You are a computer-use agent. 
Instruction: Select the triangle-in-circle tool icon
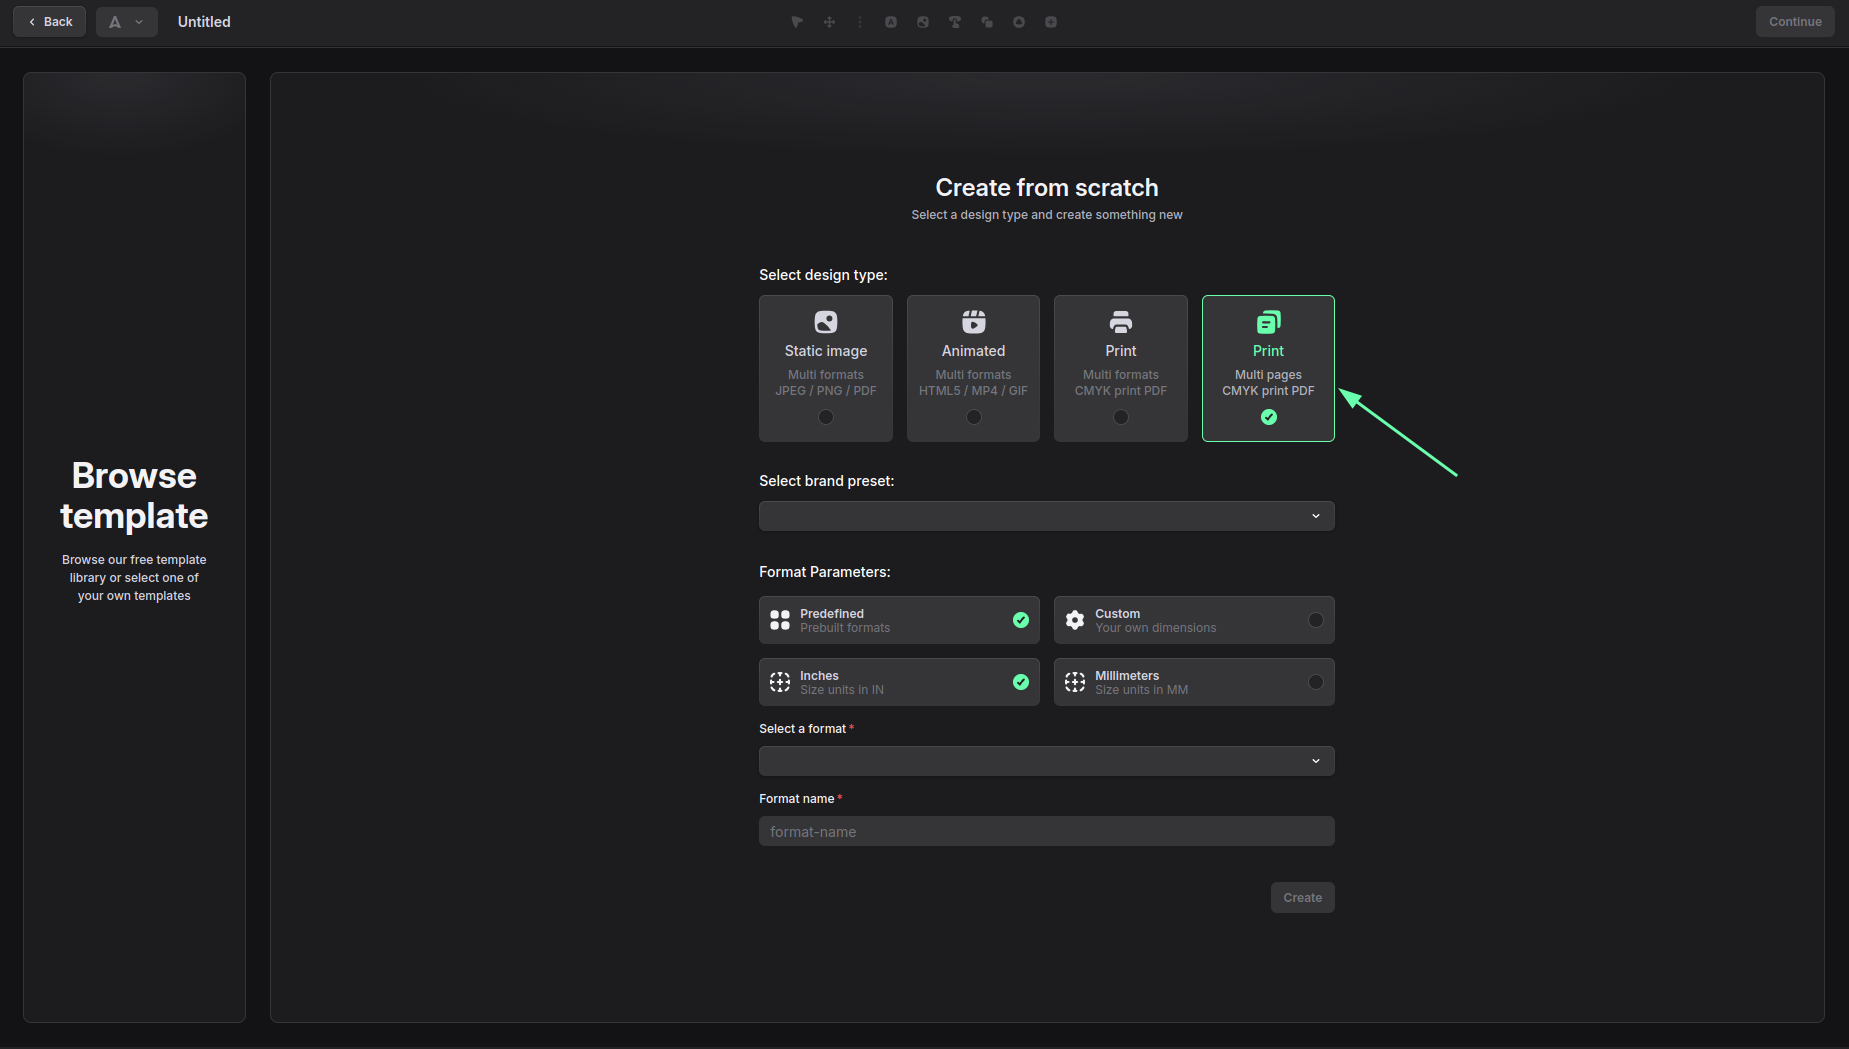[1019, 22]
